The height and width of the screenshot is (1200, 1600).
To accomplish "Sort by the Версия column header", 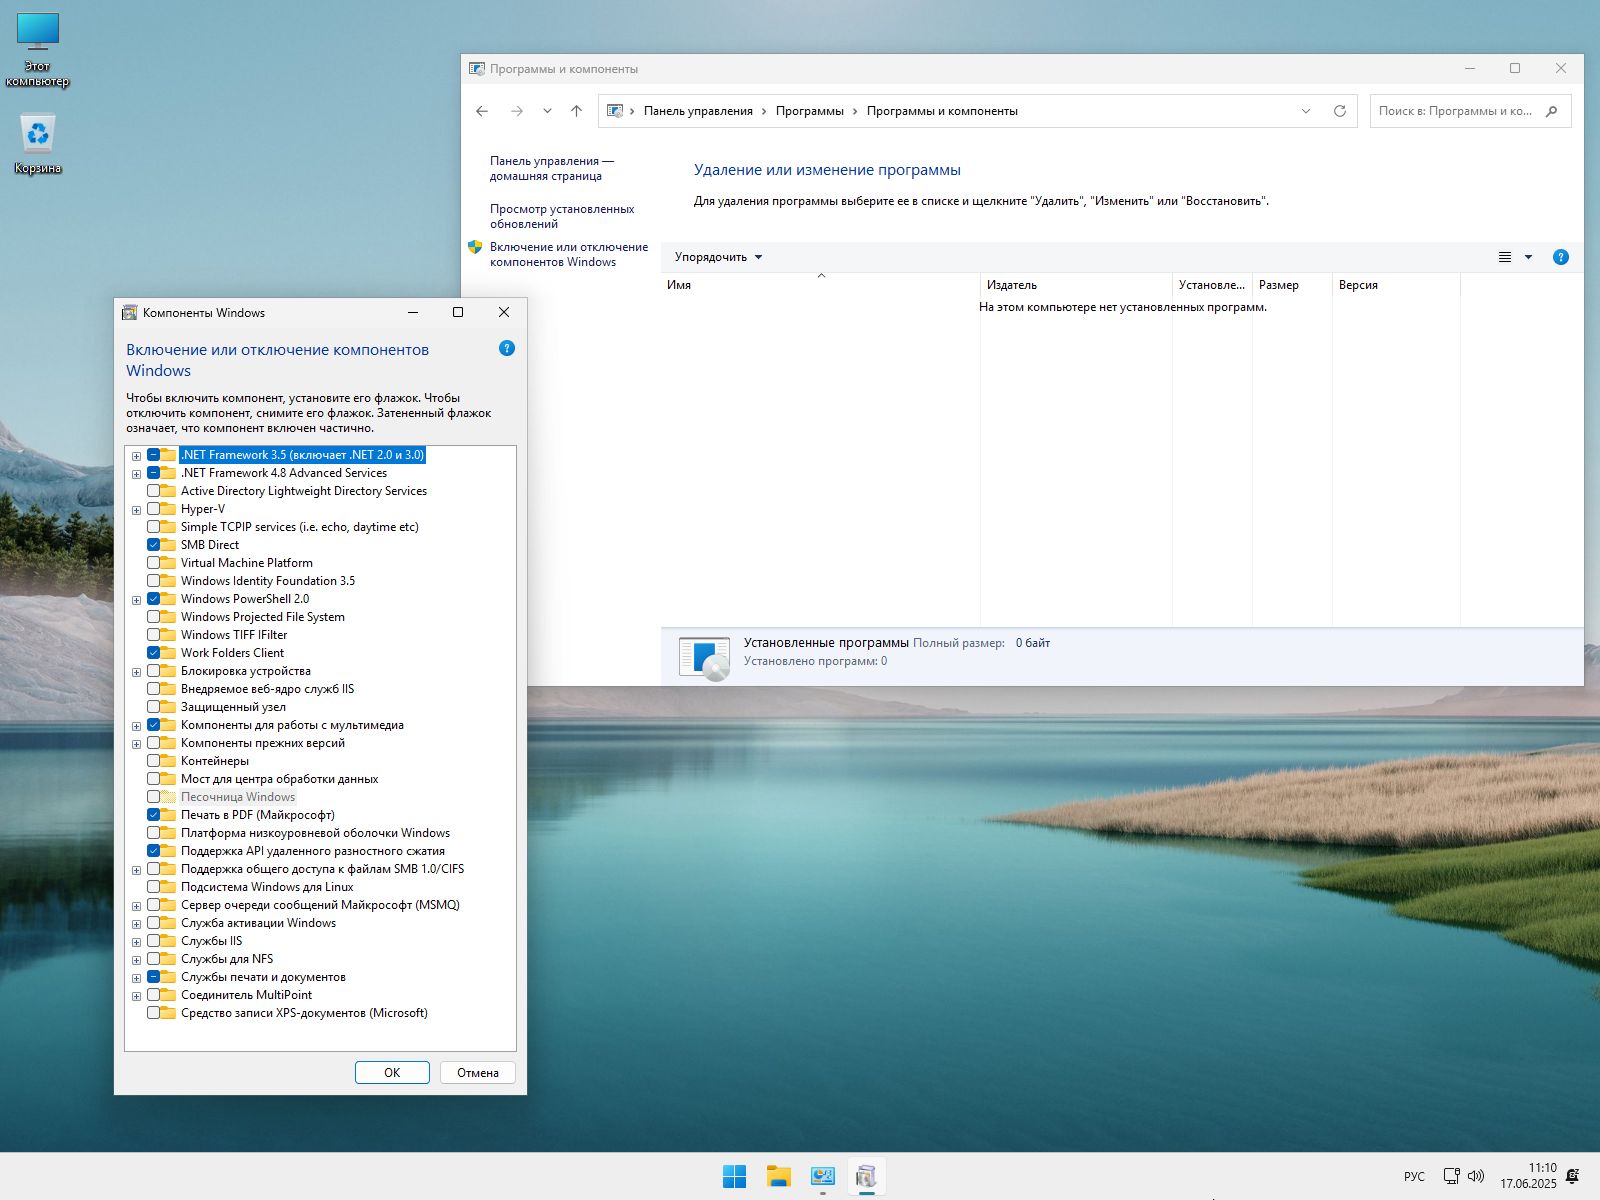I will pos(1396,285).
